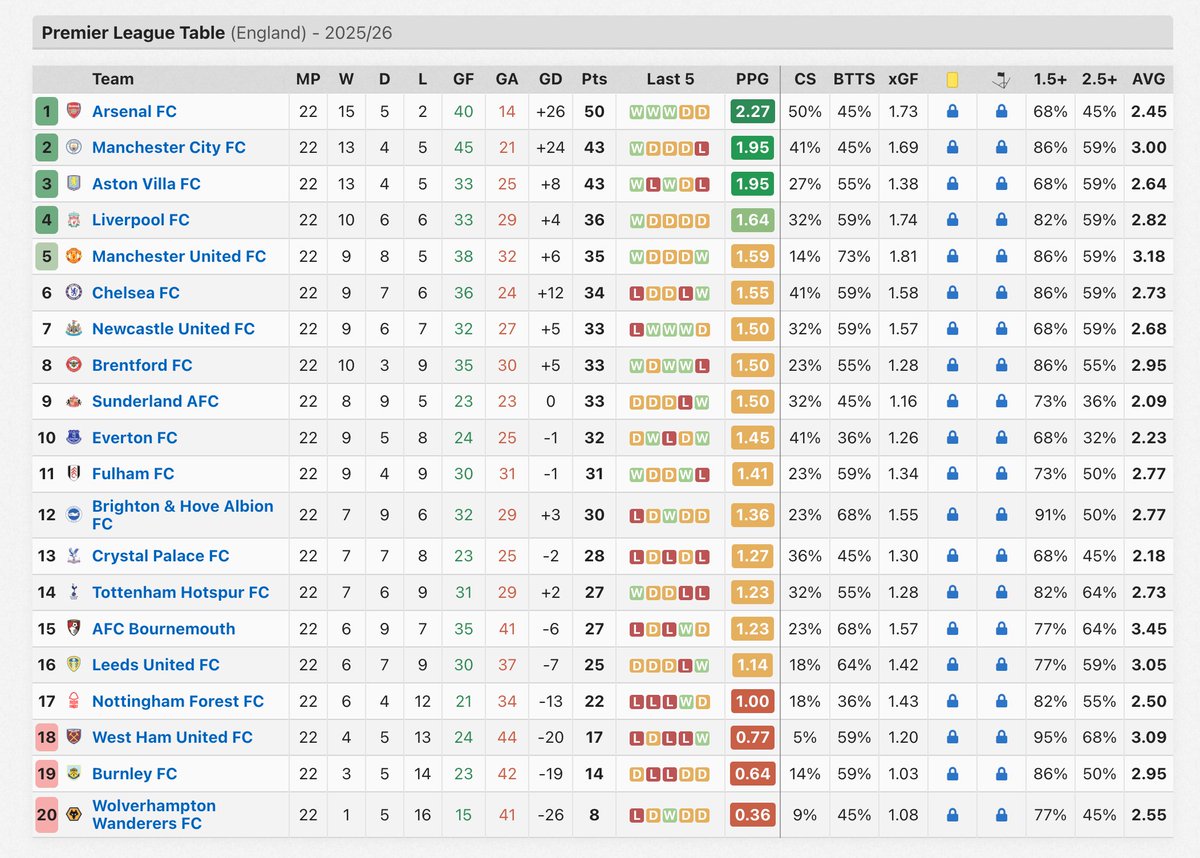This screenshot has width=1200, height=858.
Task: Click the Chelsea FC club crest
Action: [74, 293]
